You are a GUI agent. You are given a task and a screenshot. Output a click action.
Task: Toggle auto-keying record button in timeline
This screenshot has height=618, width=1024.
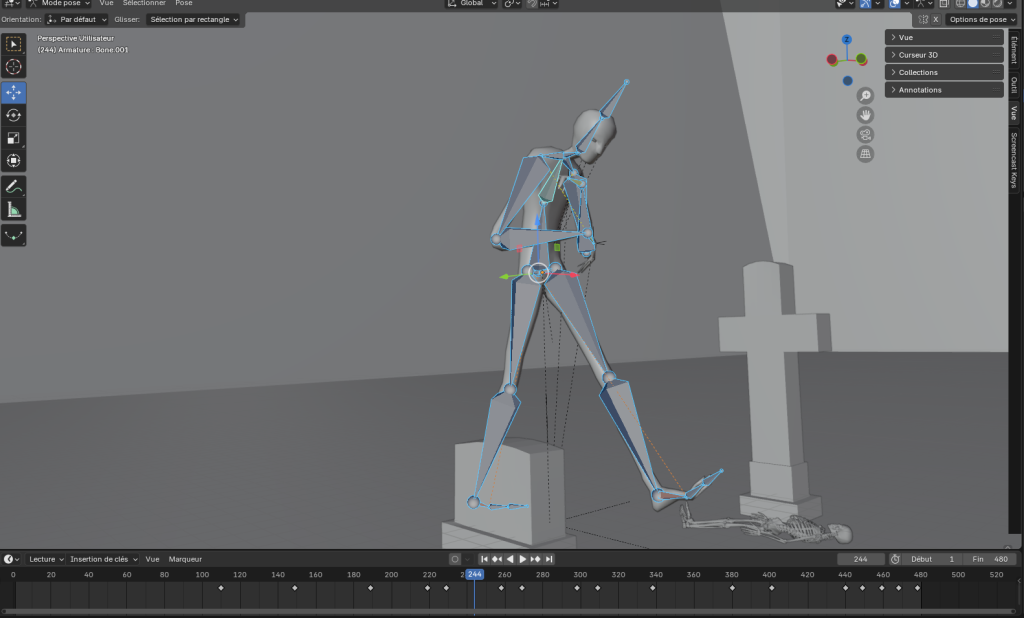[x=455, y=559]
